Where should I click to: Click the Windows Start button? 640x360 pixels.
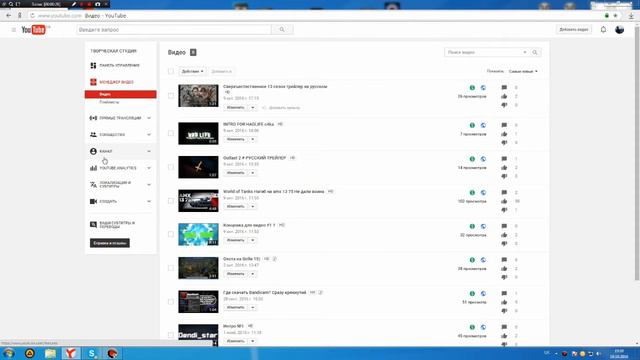pos(9,353)
